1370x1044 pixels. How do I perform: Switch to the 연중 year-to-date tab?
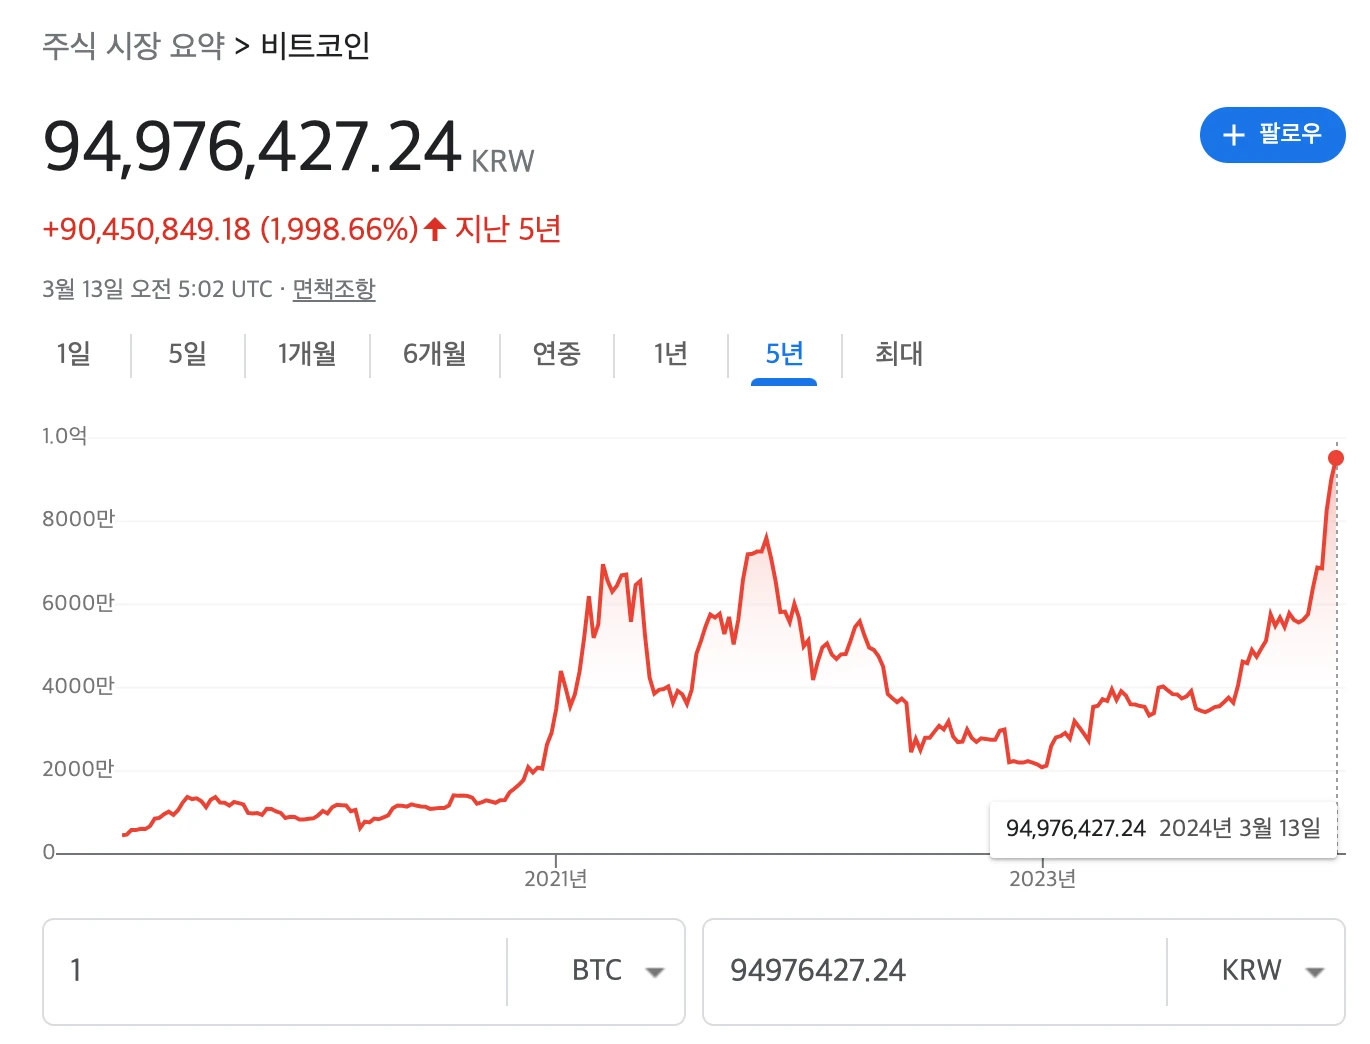[556, 353]
